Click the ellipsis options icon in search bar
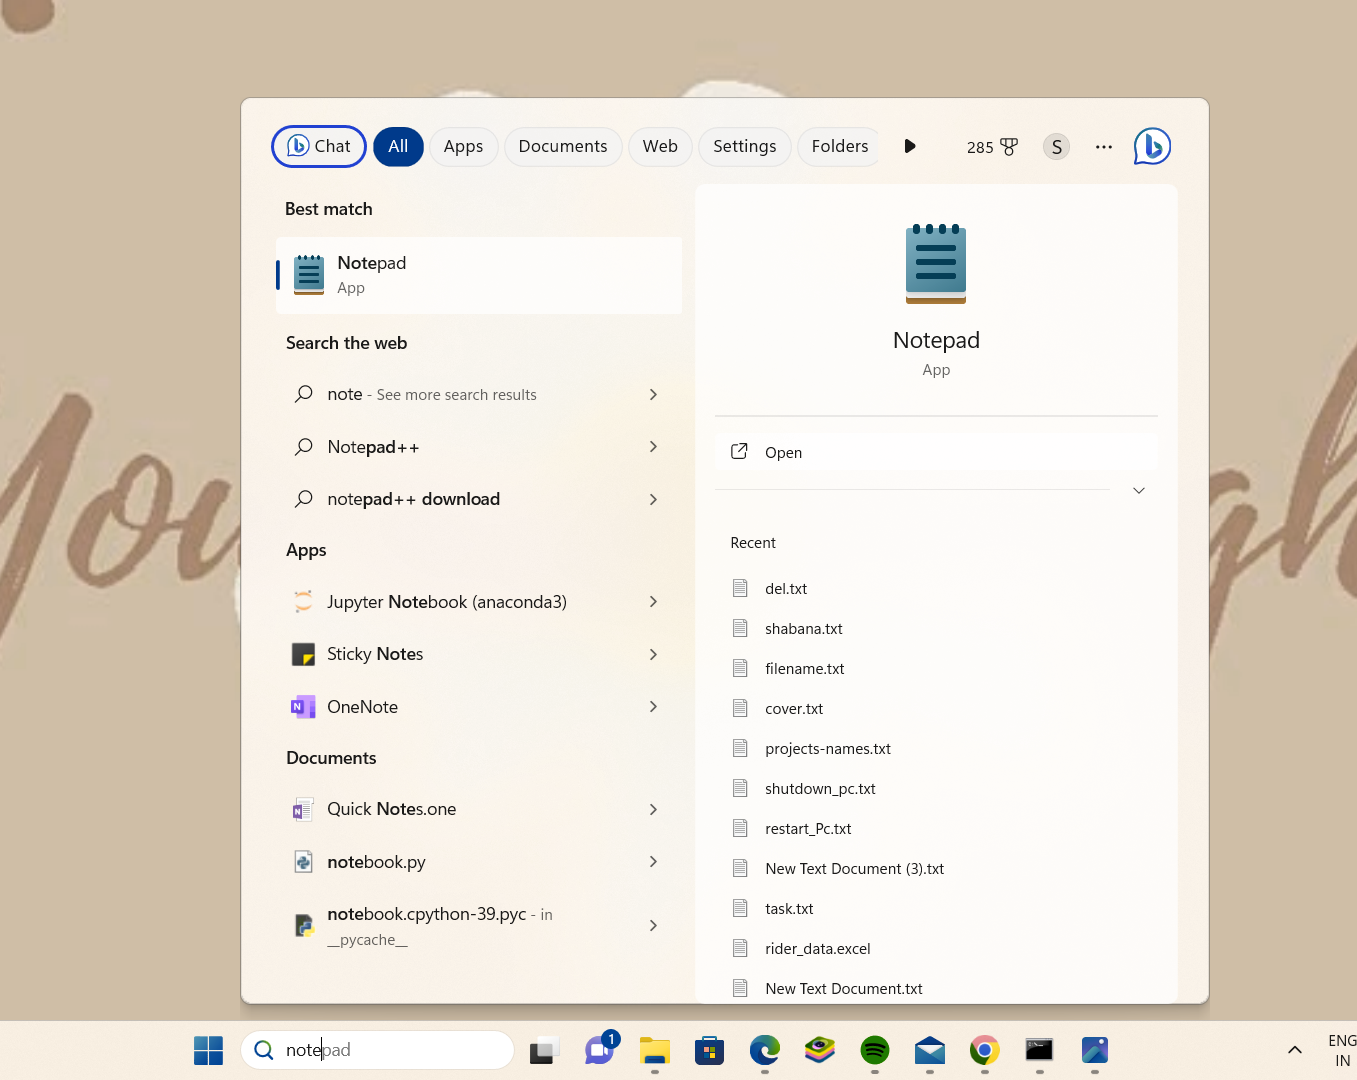The image size is (1357, 1080). [x=1103, y=146]
